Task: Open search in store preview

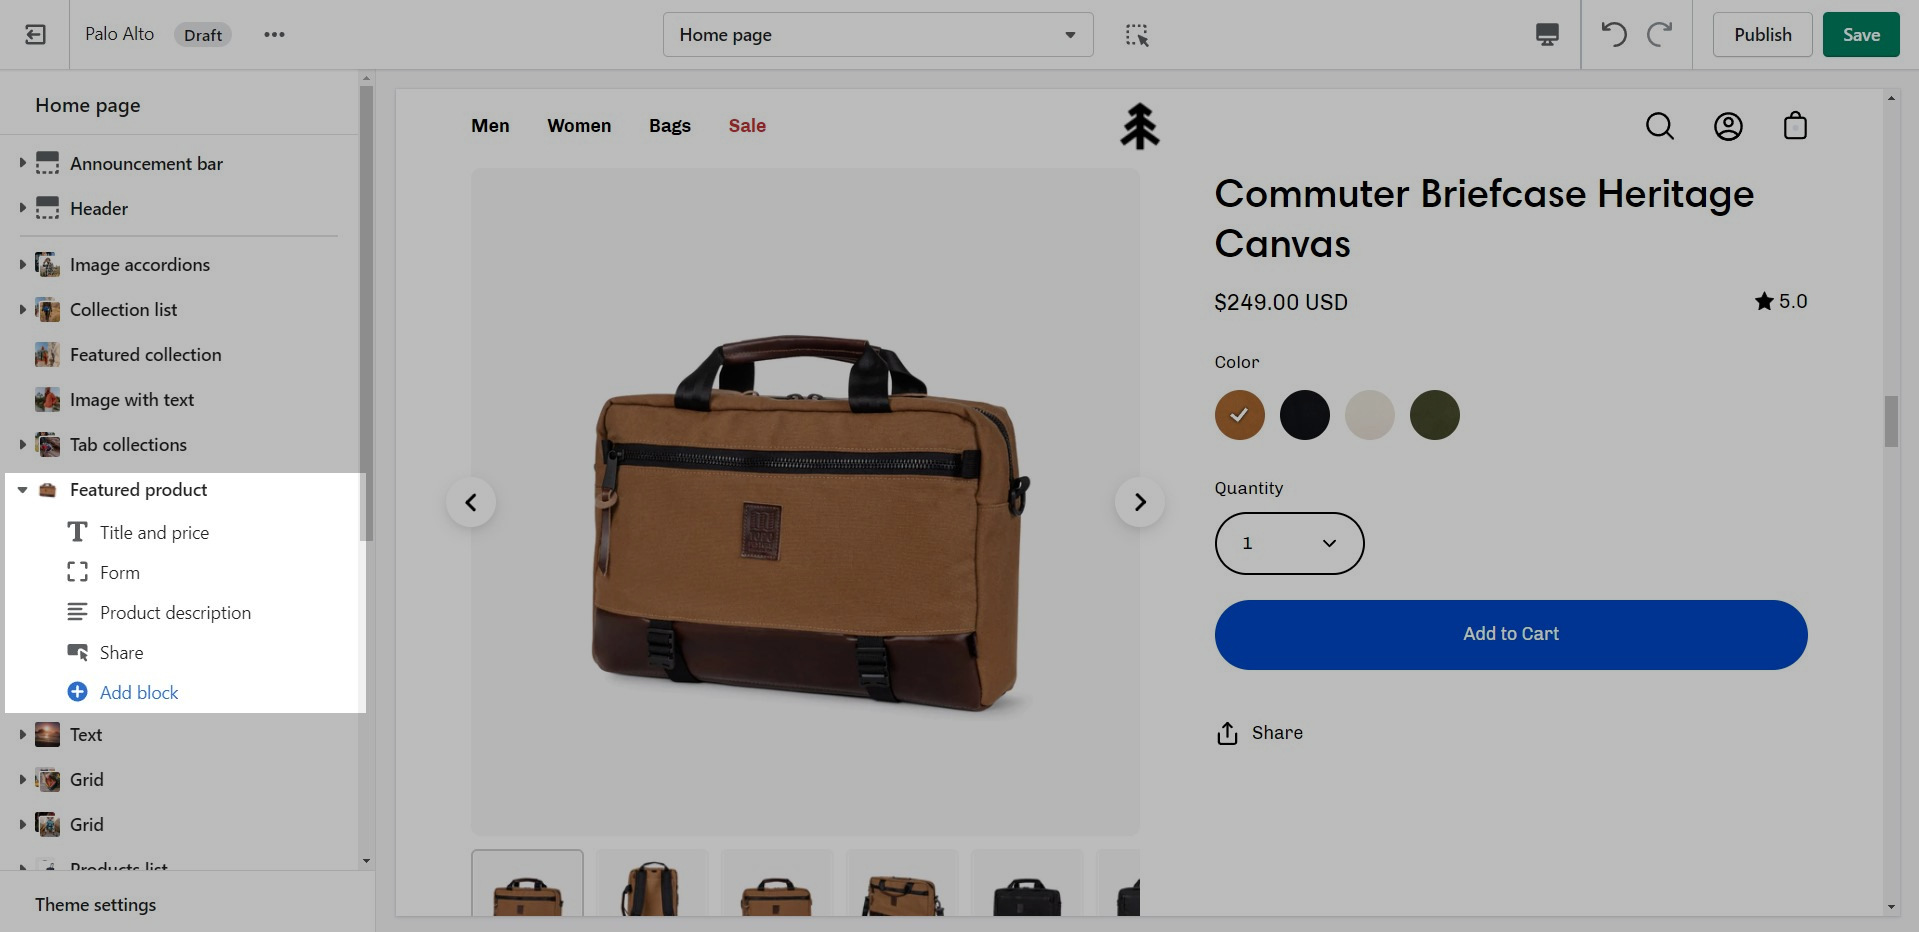Action: pyautogui.click(x=1659, y=126)
